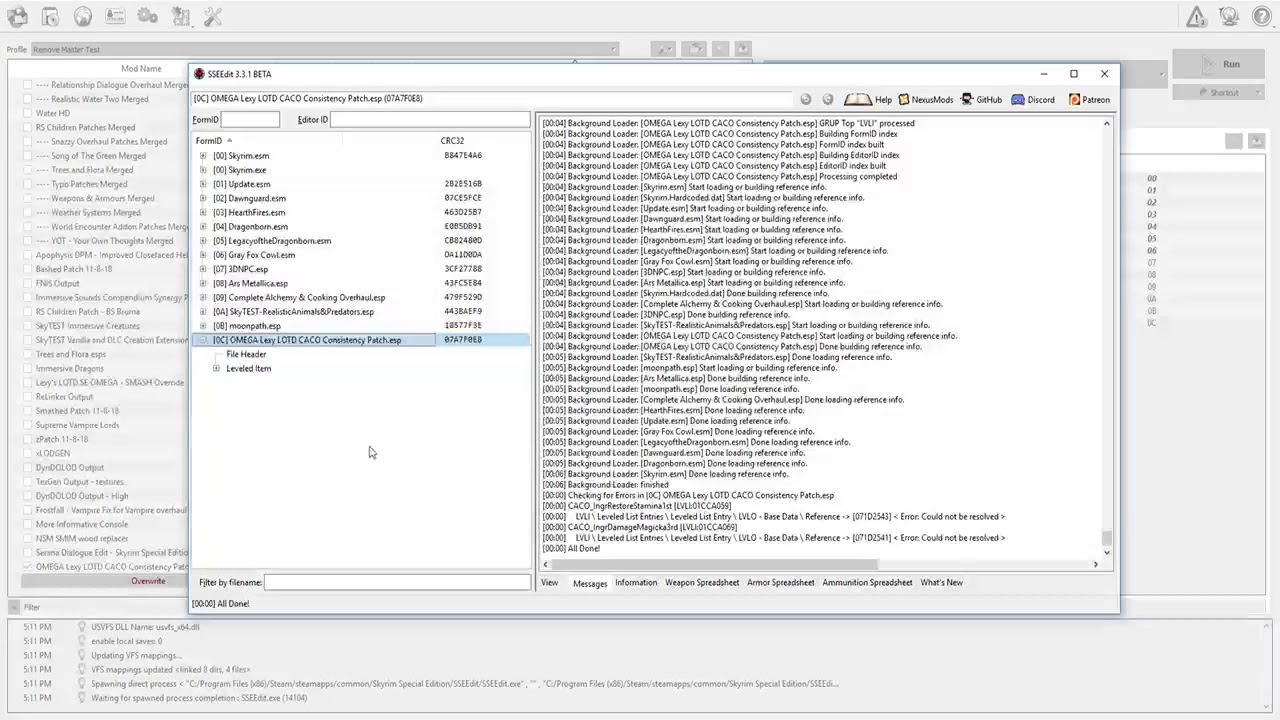Expand [02] Dawnguard.esm tree node
This screenshot has height=720, width=1280.
point(203,198)
